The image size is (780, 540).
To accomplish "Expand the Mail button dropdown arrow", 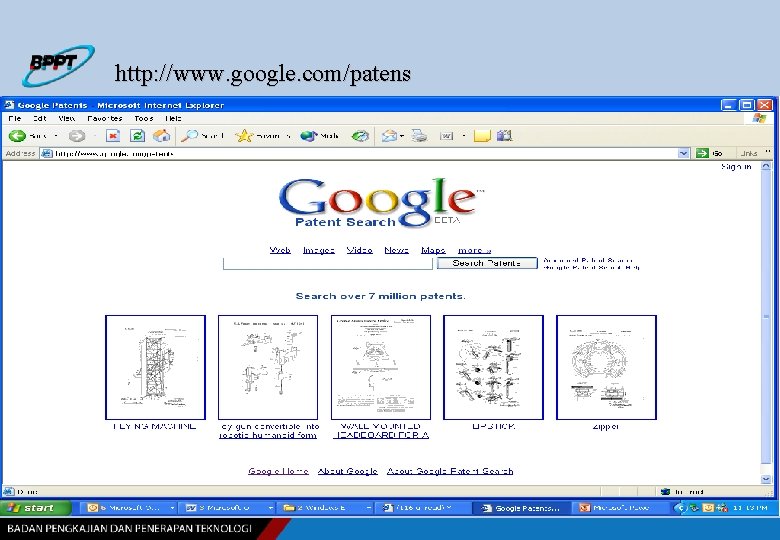I will coord(401,136).
